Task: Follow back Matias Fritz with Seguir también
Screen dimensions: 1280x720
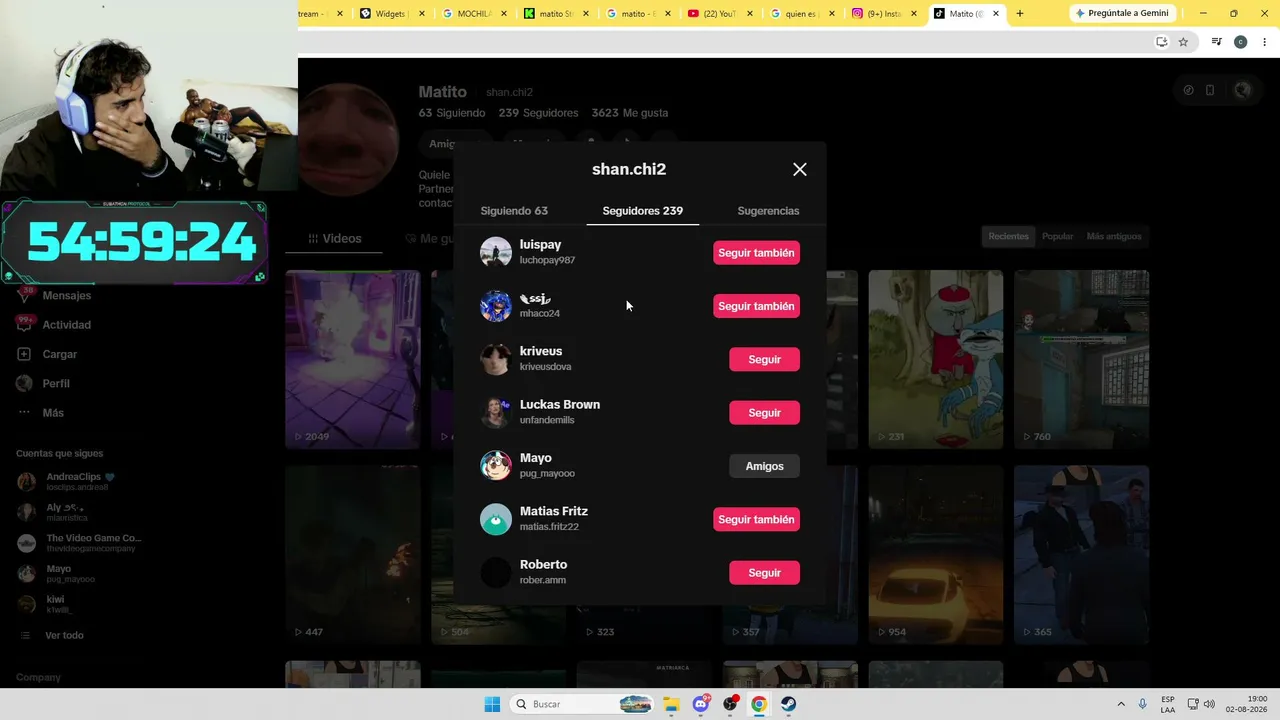Action: coord(756,520)
